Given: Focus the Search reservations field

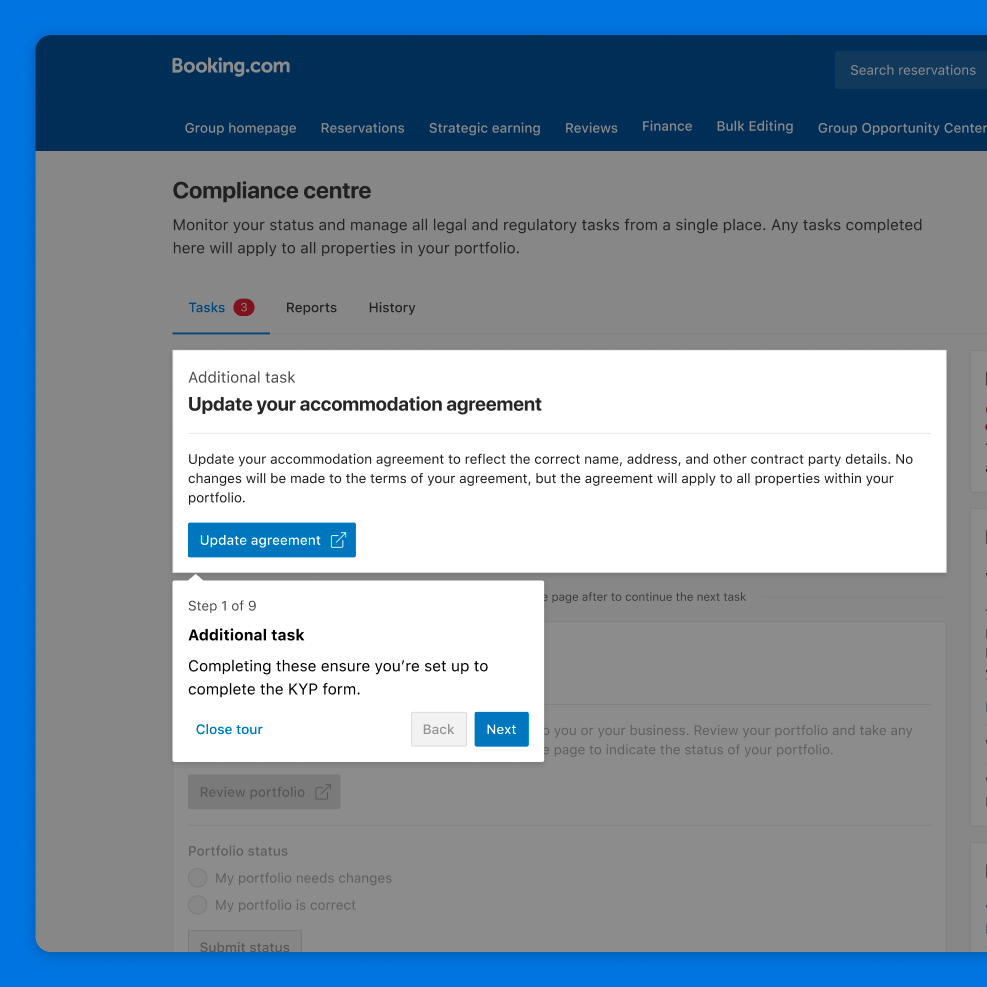Looking at the screenshot, I should 911,70.
